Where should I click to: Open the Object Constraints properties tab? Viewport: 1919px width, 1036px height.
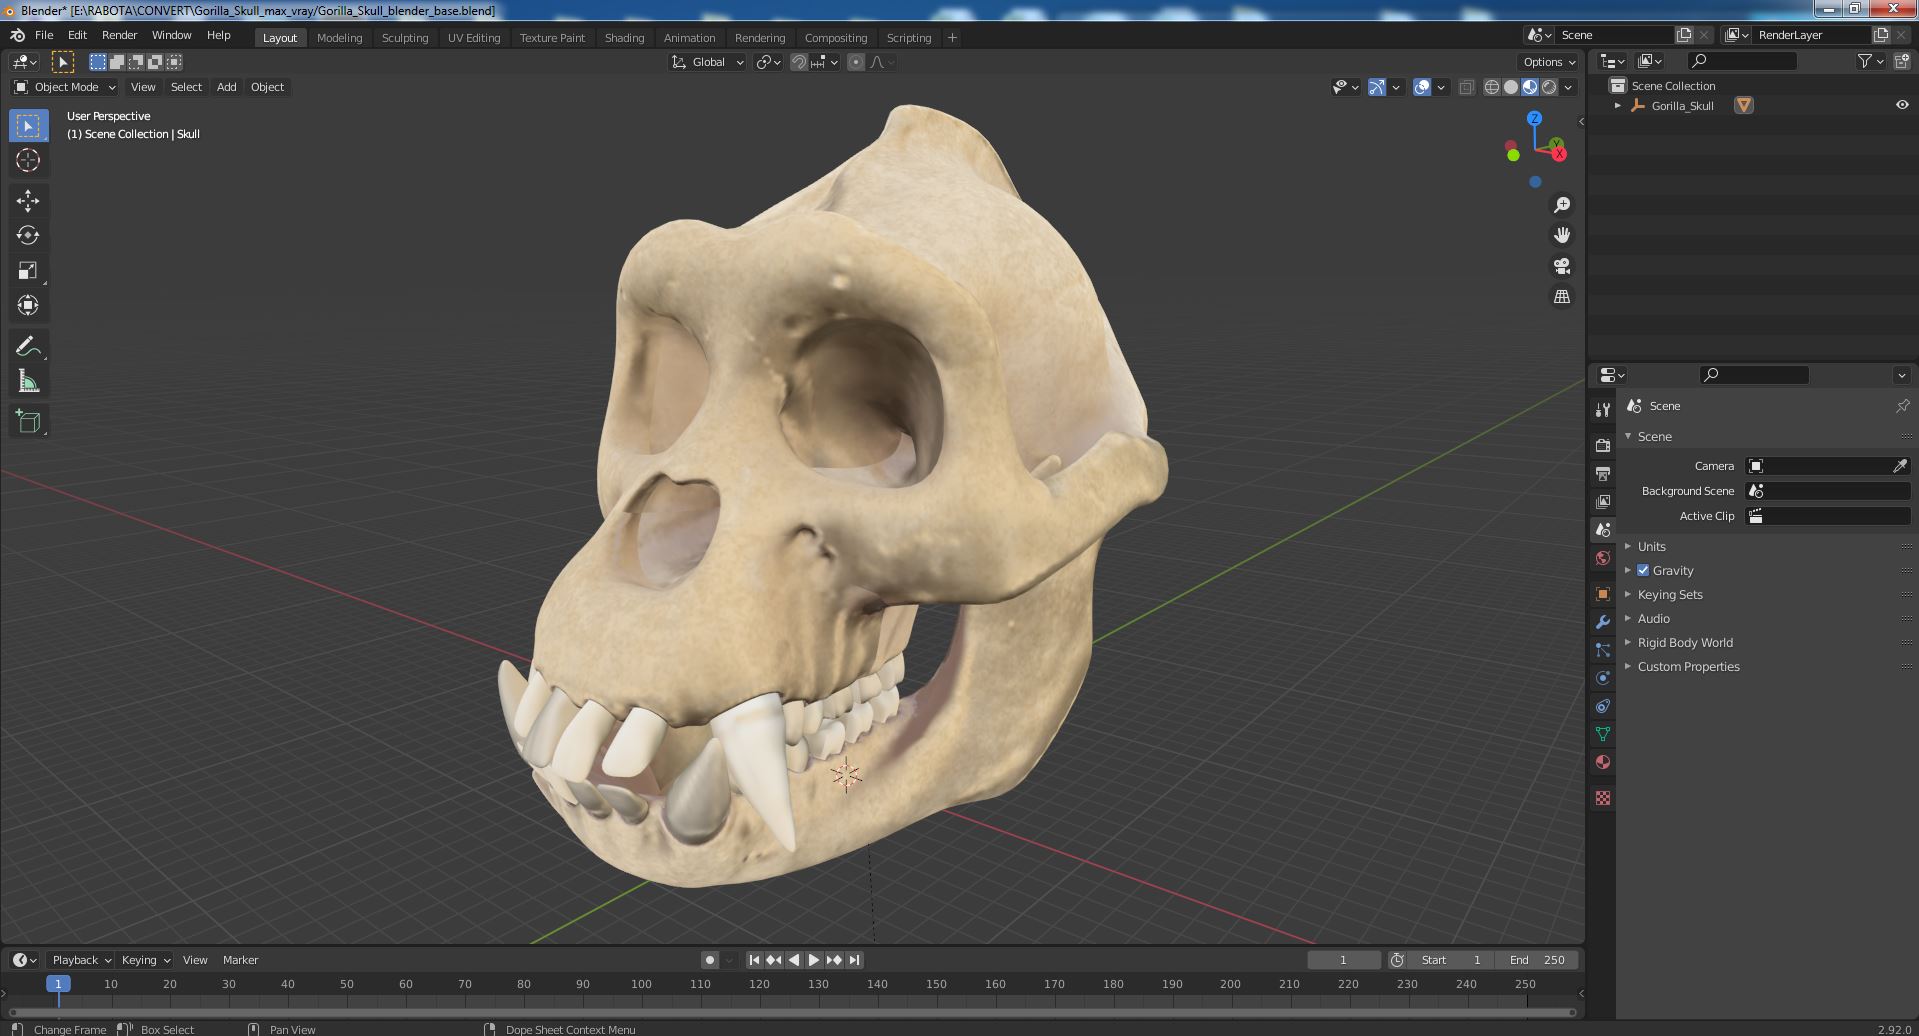(1603, 706)
